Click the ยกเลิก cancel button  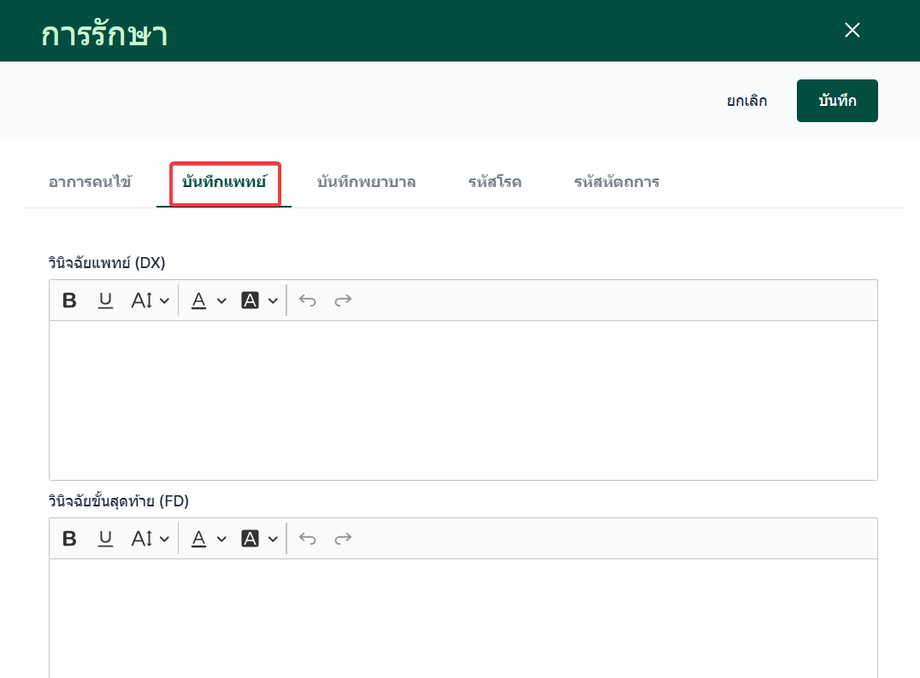tap(747, 101)
